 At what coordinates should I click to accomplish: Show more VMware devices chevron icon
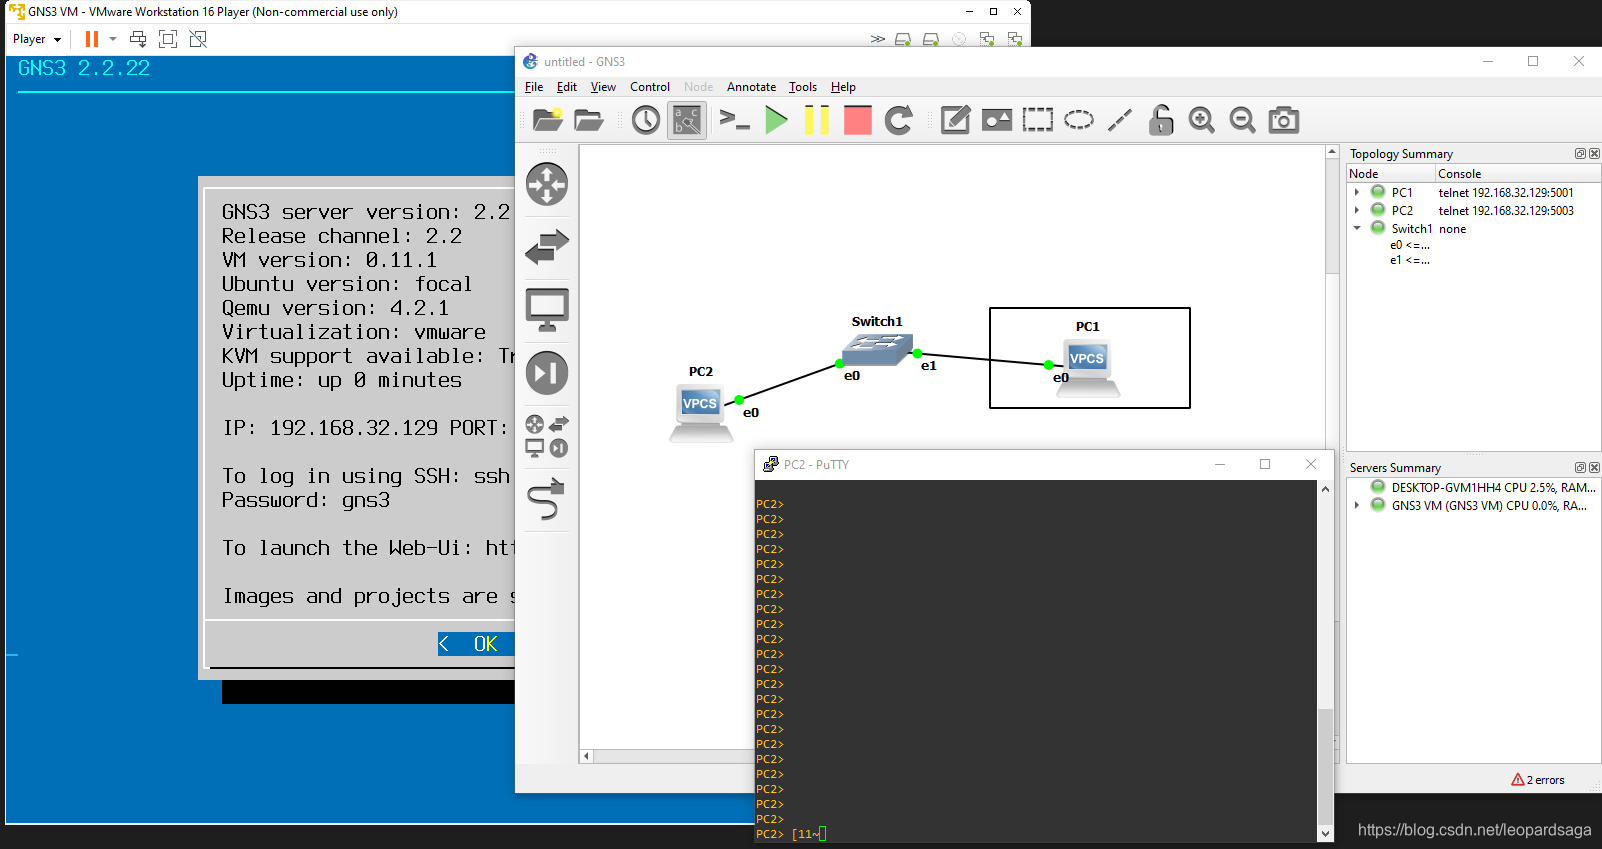point(877,39)
